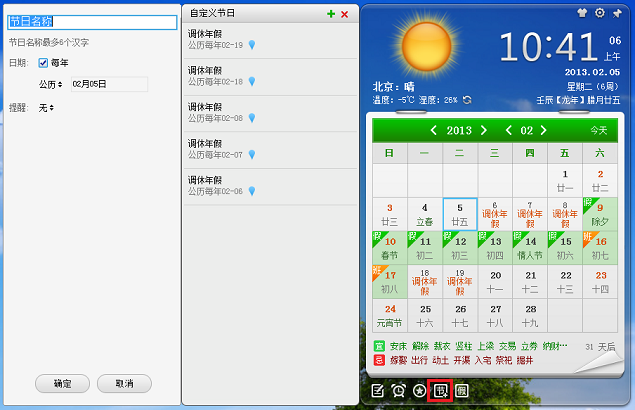Click the marker icon for 02-08 holiday
Screen dimensions: 635x410
[x=252, y=118]
